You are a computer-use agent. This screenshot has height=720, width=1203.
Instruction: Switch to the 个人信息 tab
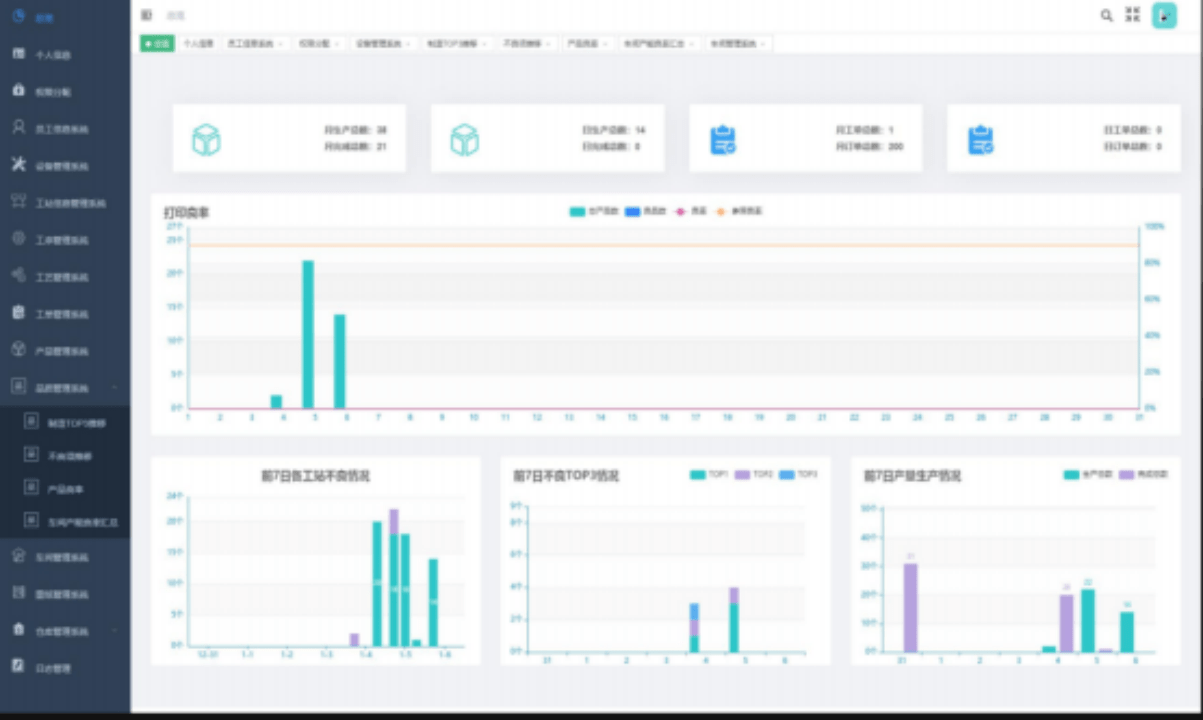click(x=197, y=44)
